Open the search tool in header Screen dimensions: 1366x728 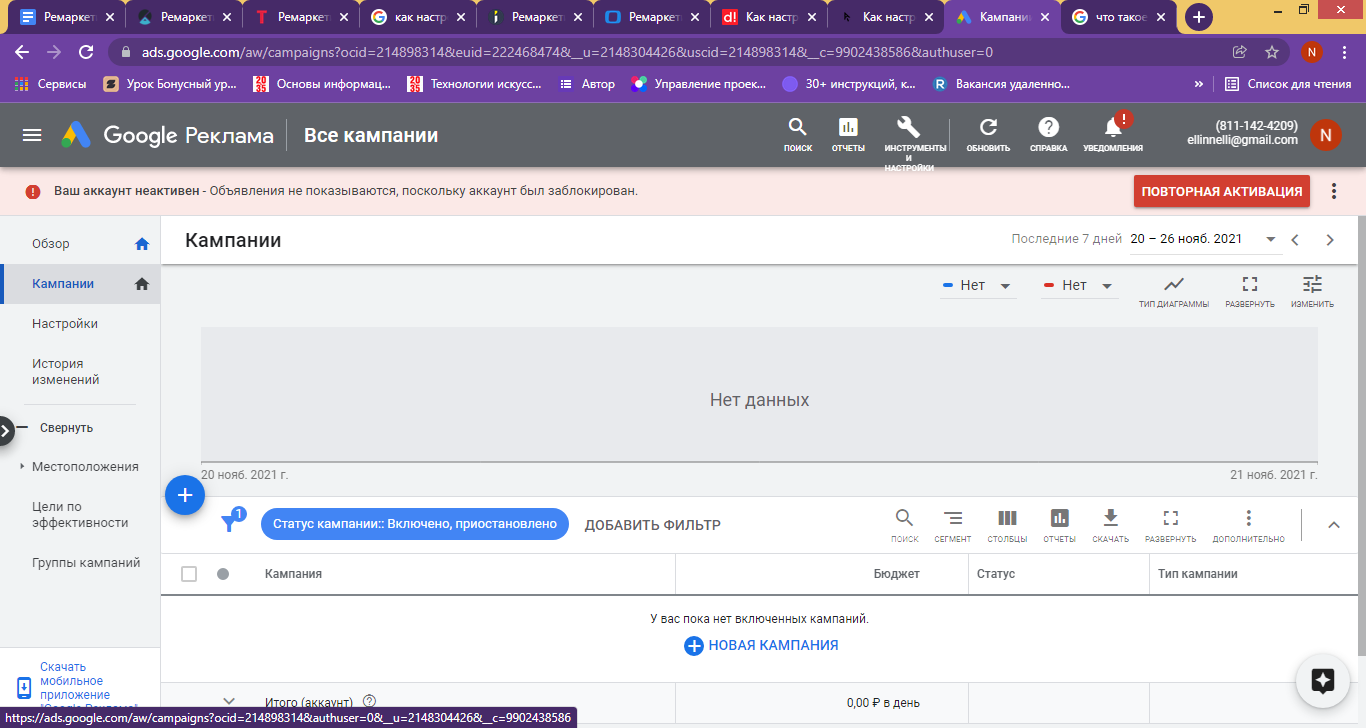tap(798, 134)
